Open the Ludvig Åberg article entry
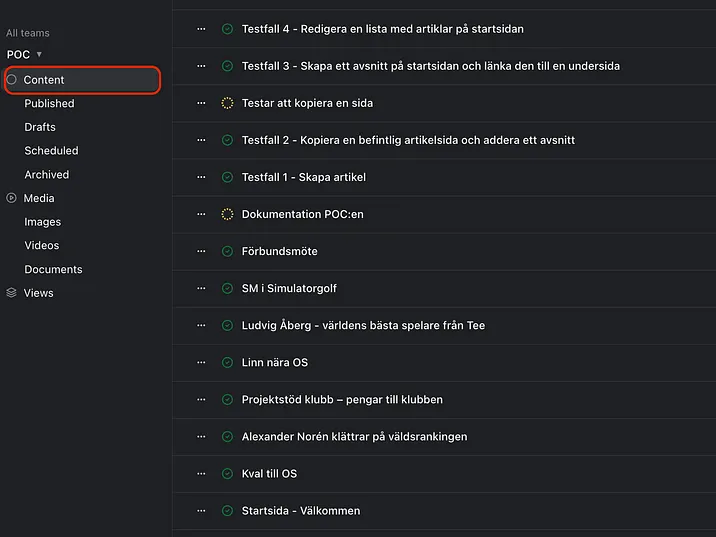This screenshot has width=716, height=537. click(363, 325)
